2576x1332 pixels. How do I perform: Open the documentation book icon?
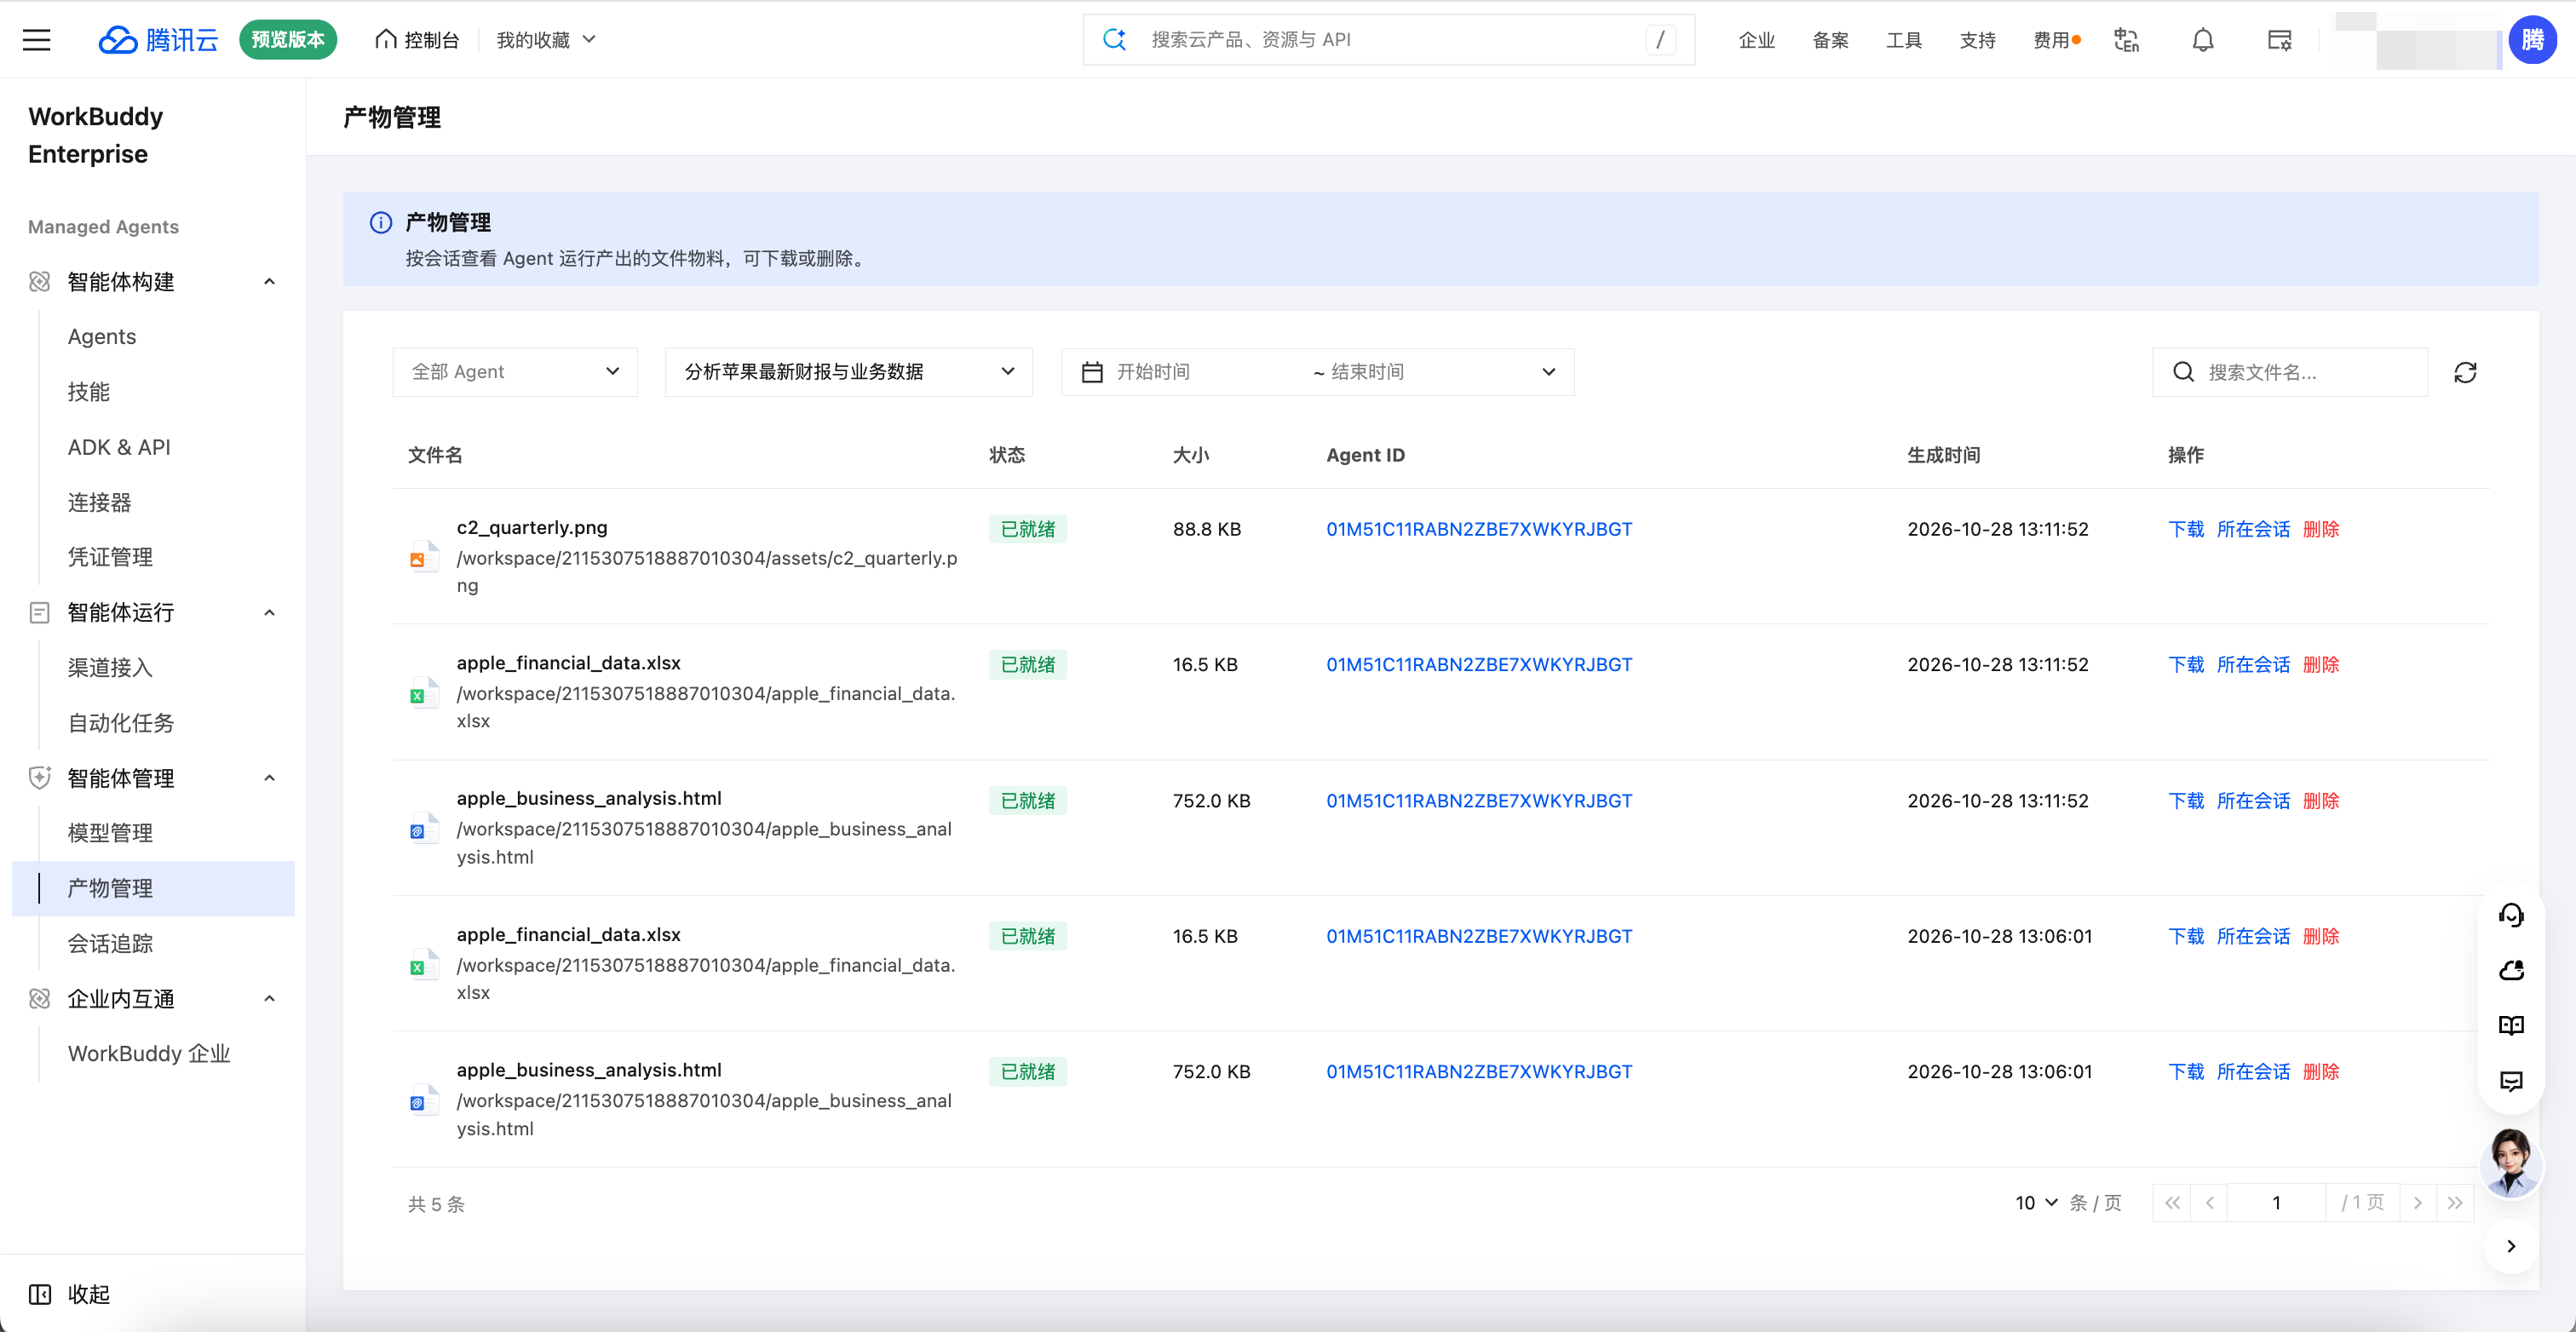coord(2511,1025)
